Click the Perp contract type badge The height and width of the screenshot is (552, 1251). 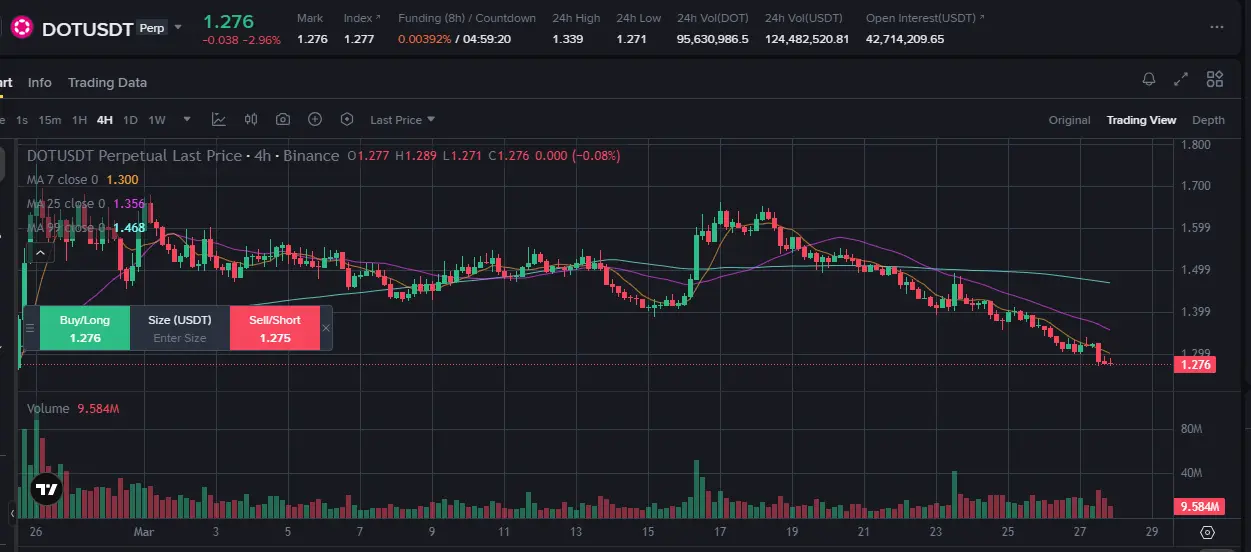pyautogui.click(x=152, y=29)
